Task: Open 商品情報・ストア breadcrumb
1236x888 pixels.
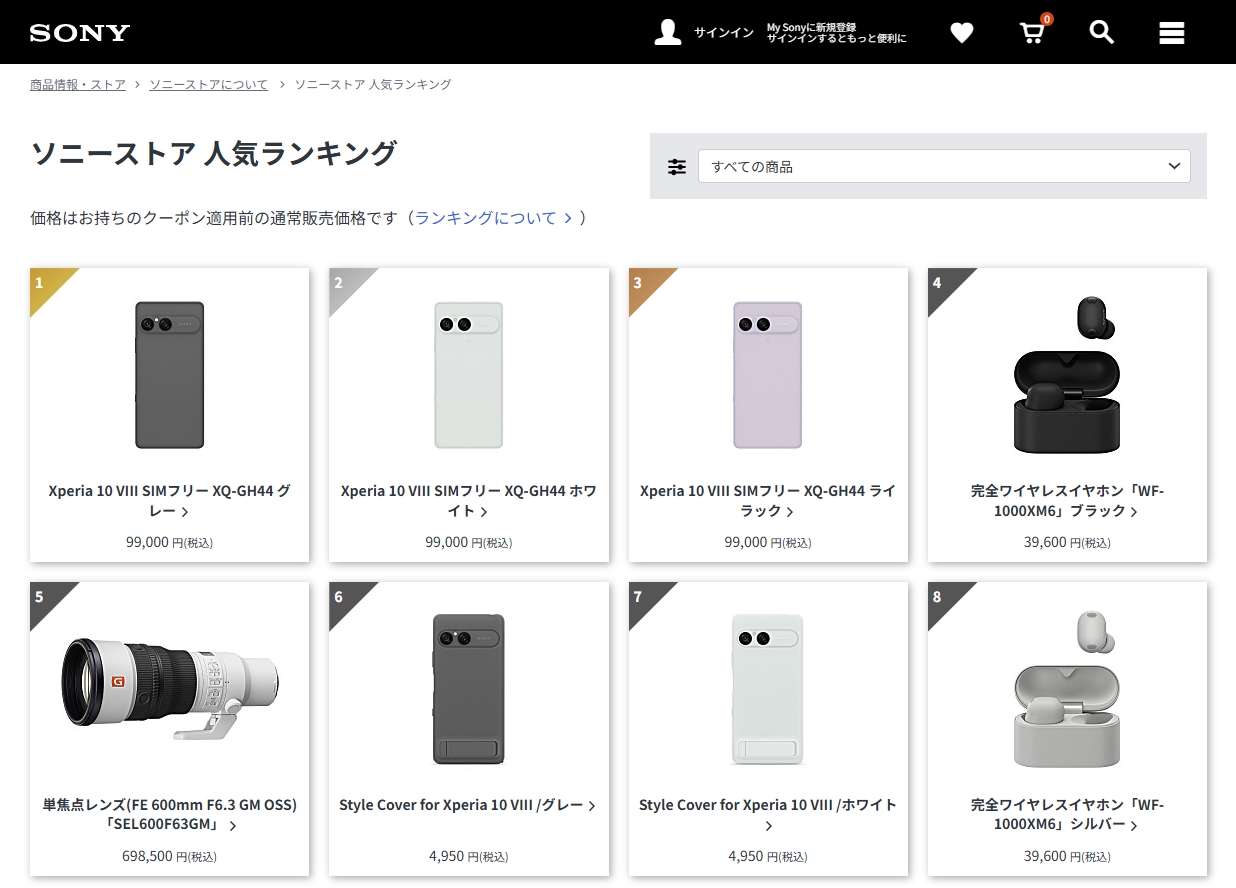Action: click(x=78, y=85)
